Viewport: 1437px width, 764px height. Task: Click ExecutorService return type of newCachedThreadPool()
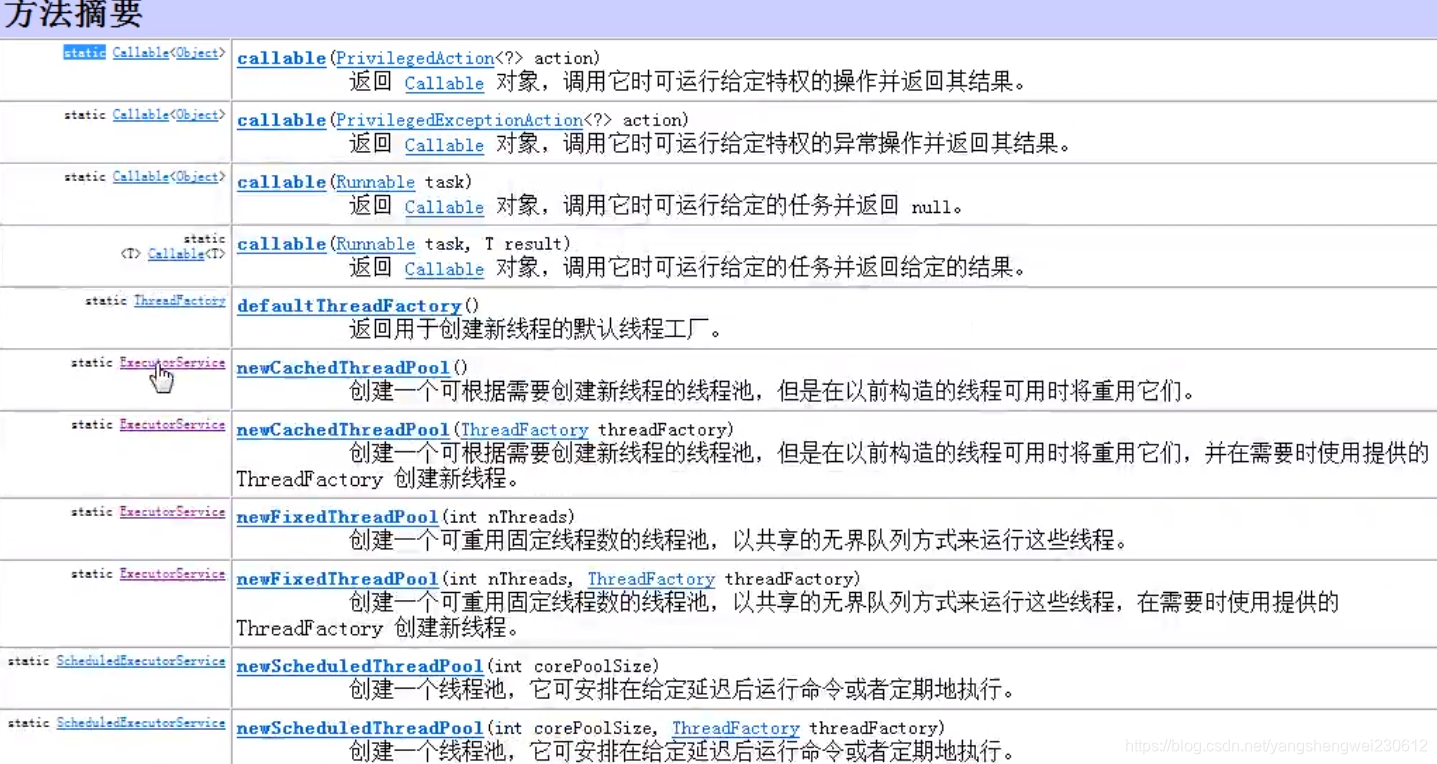pos(172,362)
